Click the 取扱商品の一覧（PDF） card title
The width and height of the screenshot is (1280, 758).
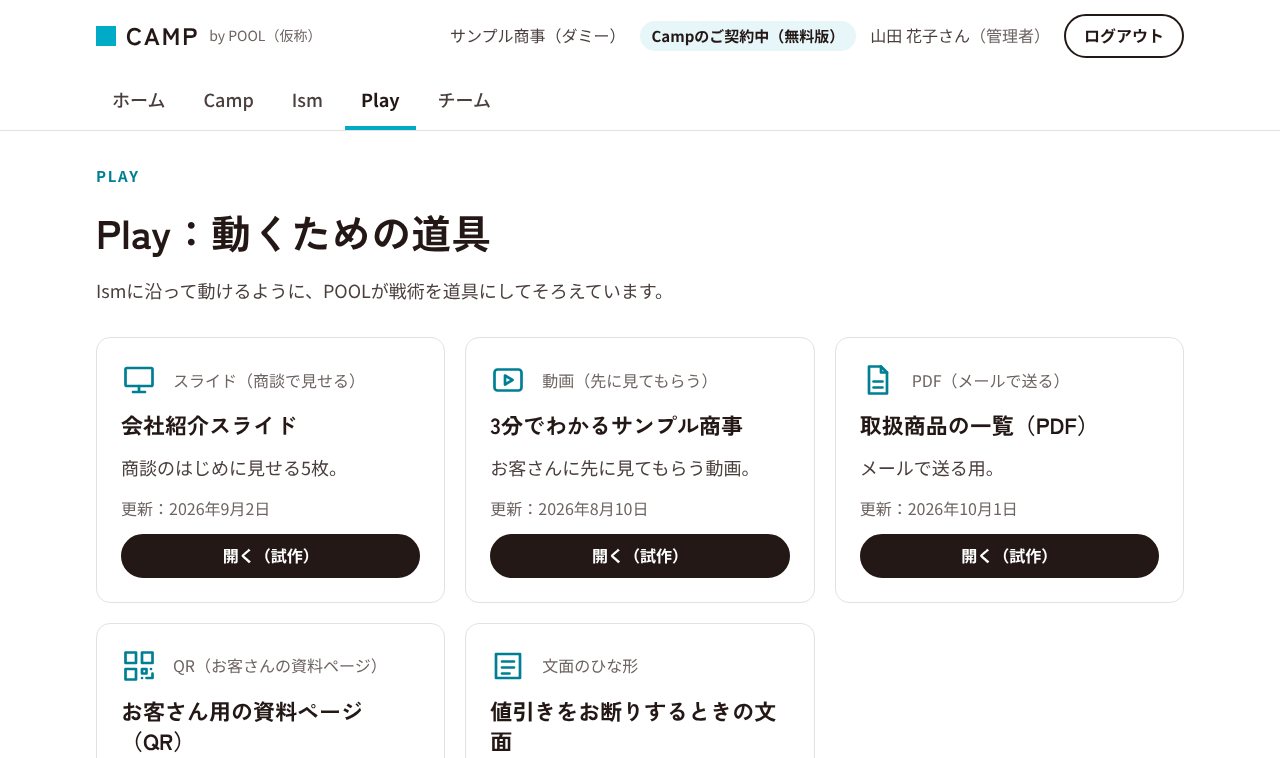point(977,425)
